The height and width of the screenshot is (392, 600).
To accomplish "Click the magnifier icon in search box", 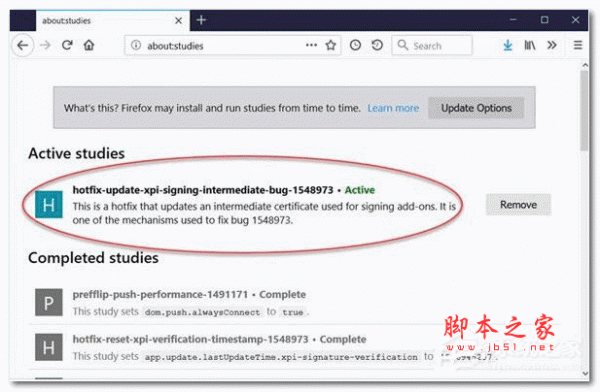I will [402, 45].
